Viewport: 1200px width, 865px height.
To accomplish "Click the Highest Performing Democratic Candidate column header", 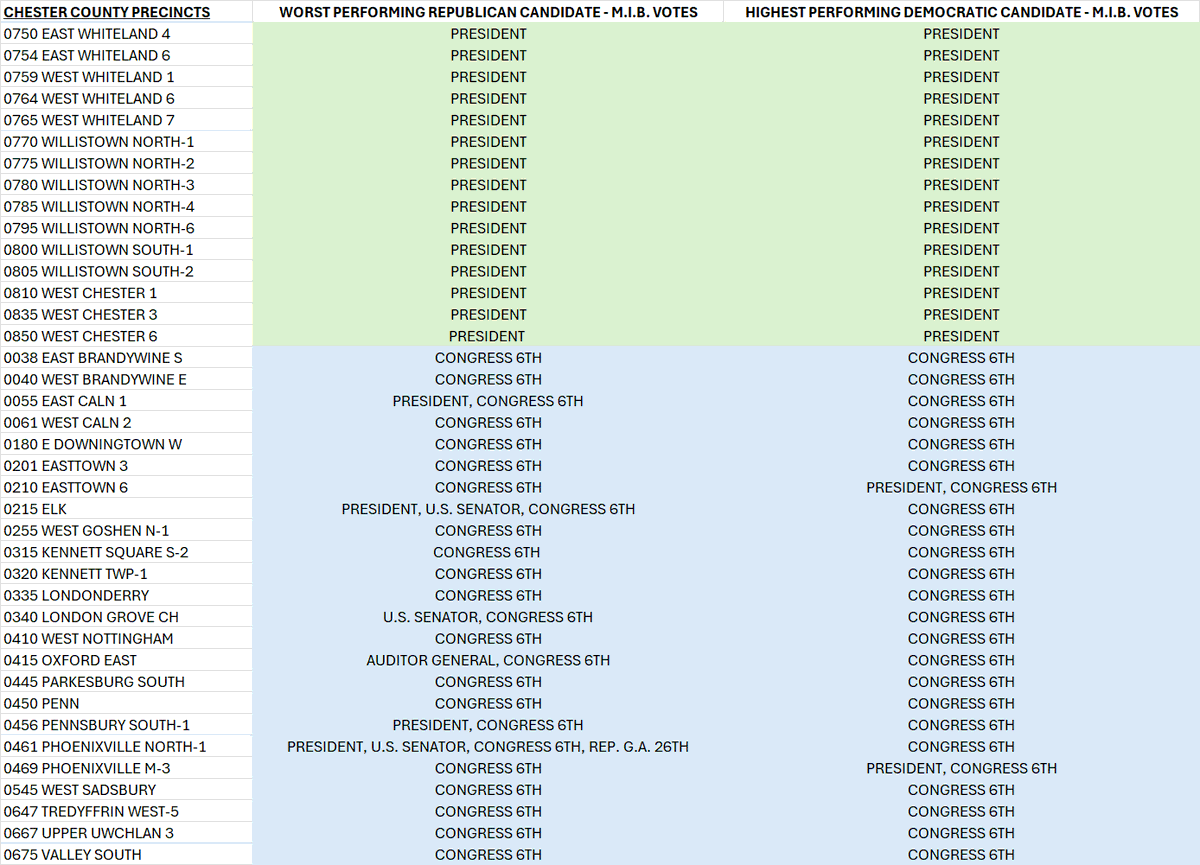I will 961,12.
